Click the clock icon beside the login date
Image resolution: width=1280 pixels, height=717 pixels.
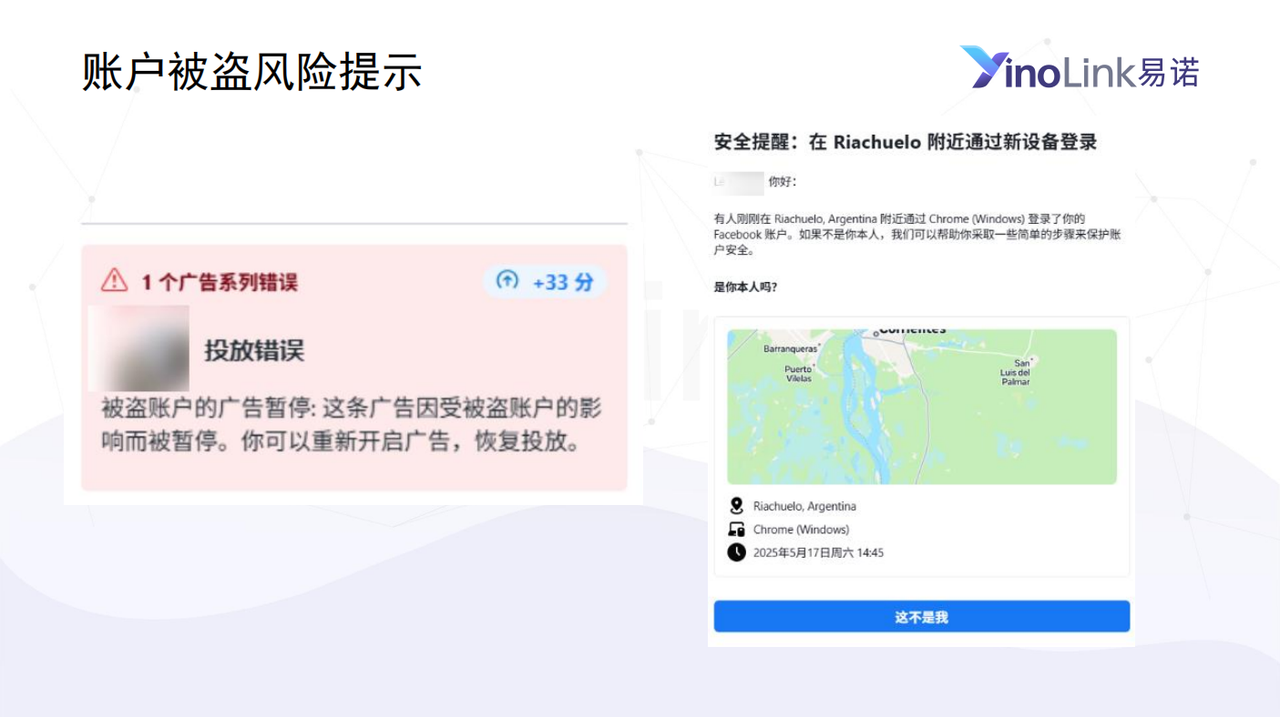tap(737, 552)
